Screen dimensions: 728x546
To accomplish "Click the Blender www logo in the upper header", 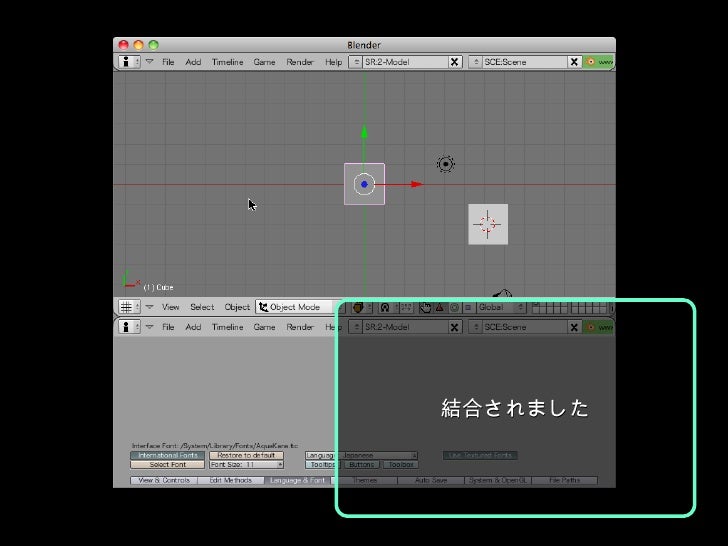I will point(599,62).
